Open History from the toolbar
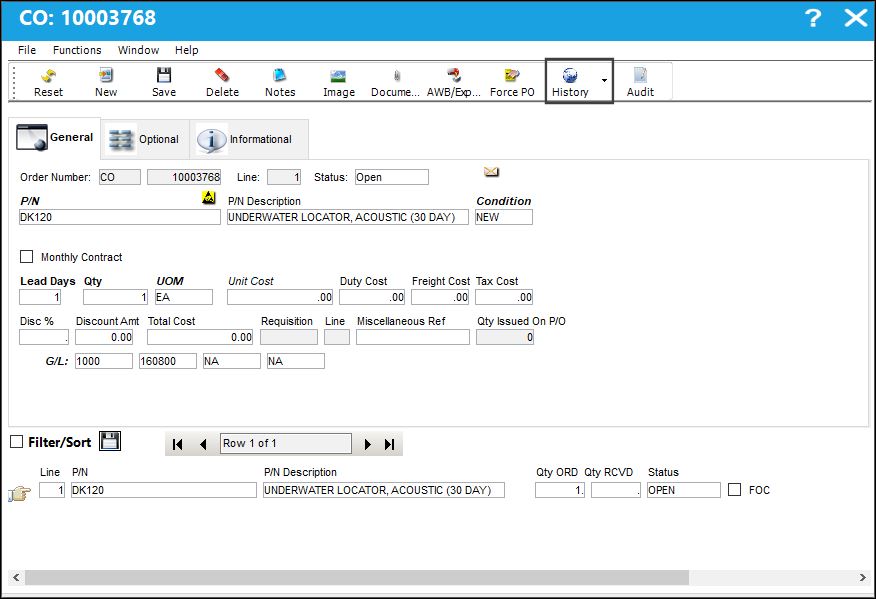This screenshot has width=876, height=599. click(570, 82)
